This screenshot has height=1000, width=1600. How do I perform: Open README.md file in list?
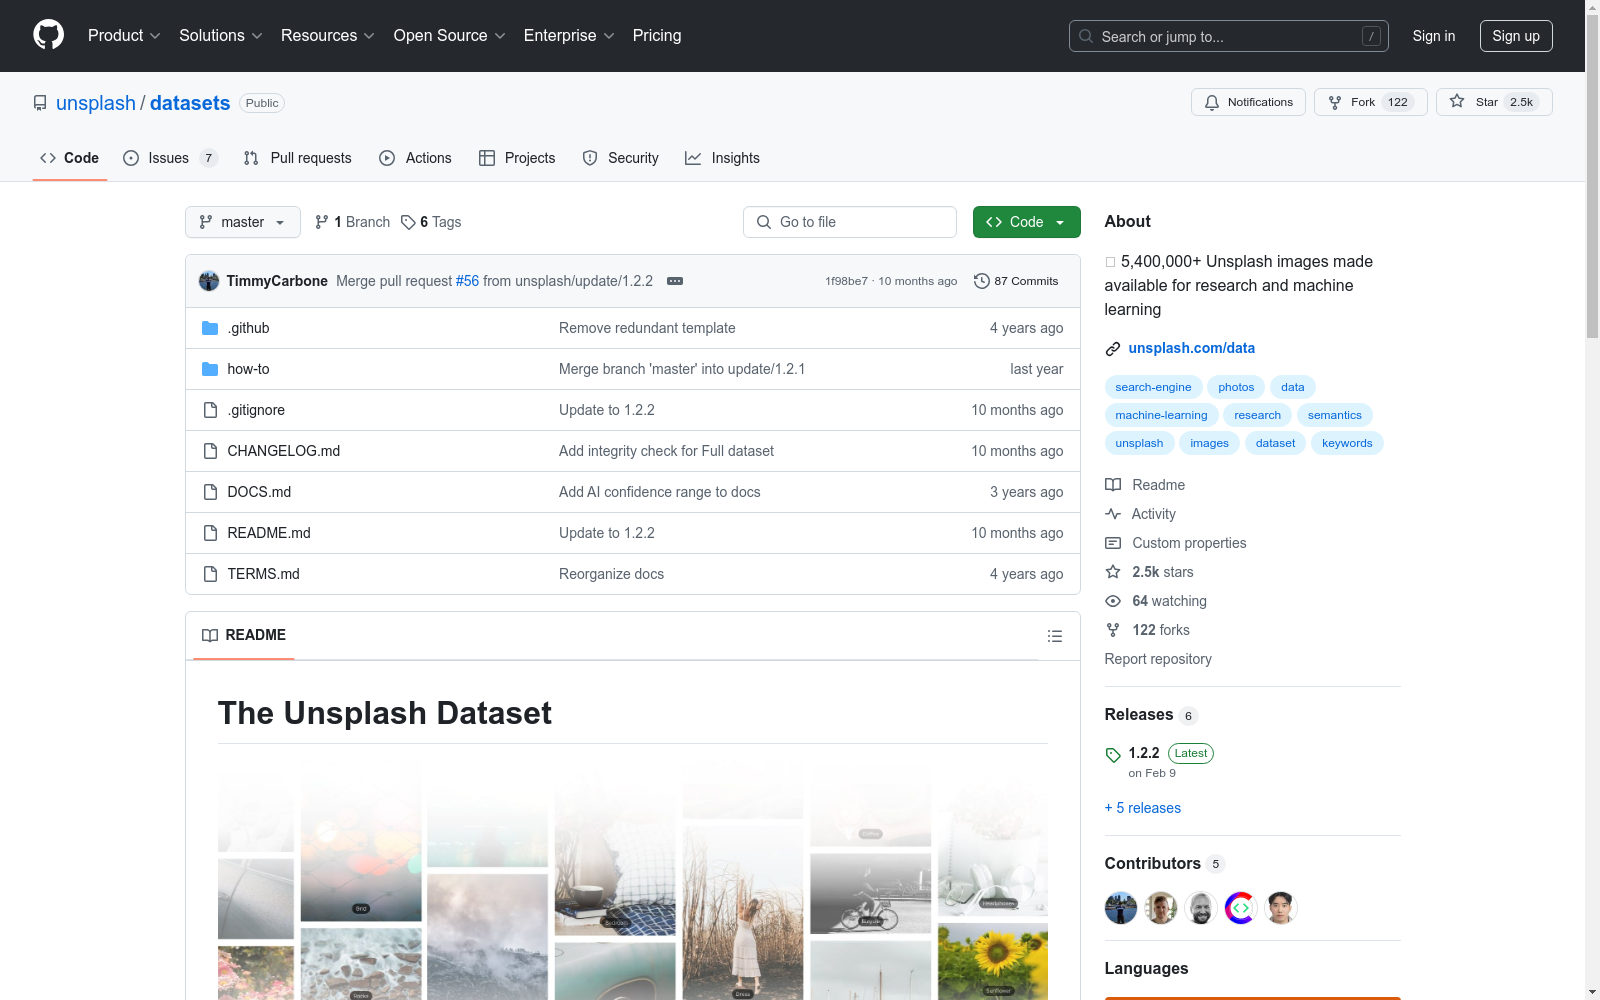[269, 533]
